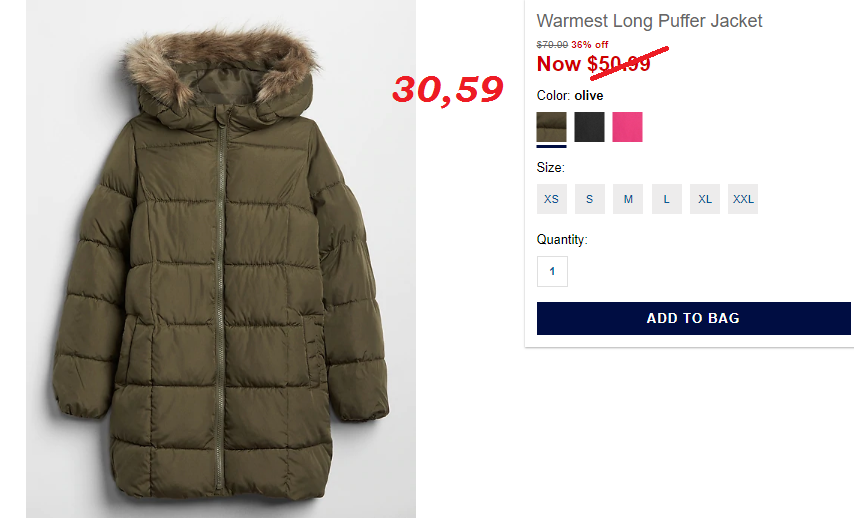Choose the black color swatch
The height and width of the screenshot is (519, 854).
pos(589,127)
